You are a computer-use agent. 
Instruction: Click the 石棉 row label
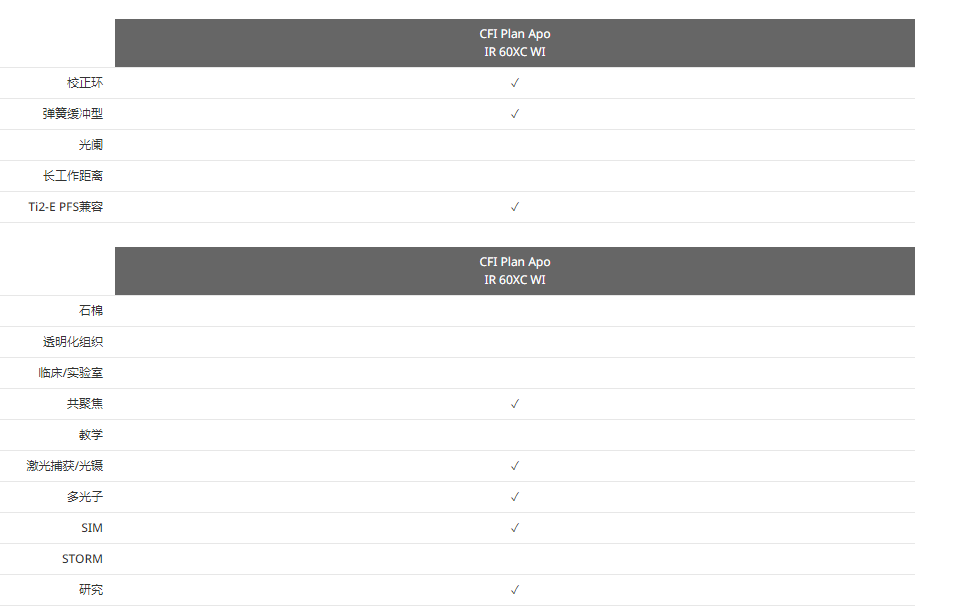click(91, 311)
